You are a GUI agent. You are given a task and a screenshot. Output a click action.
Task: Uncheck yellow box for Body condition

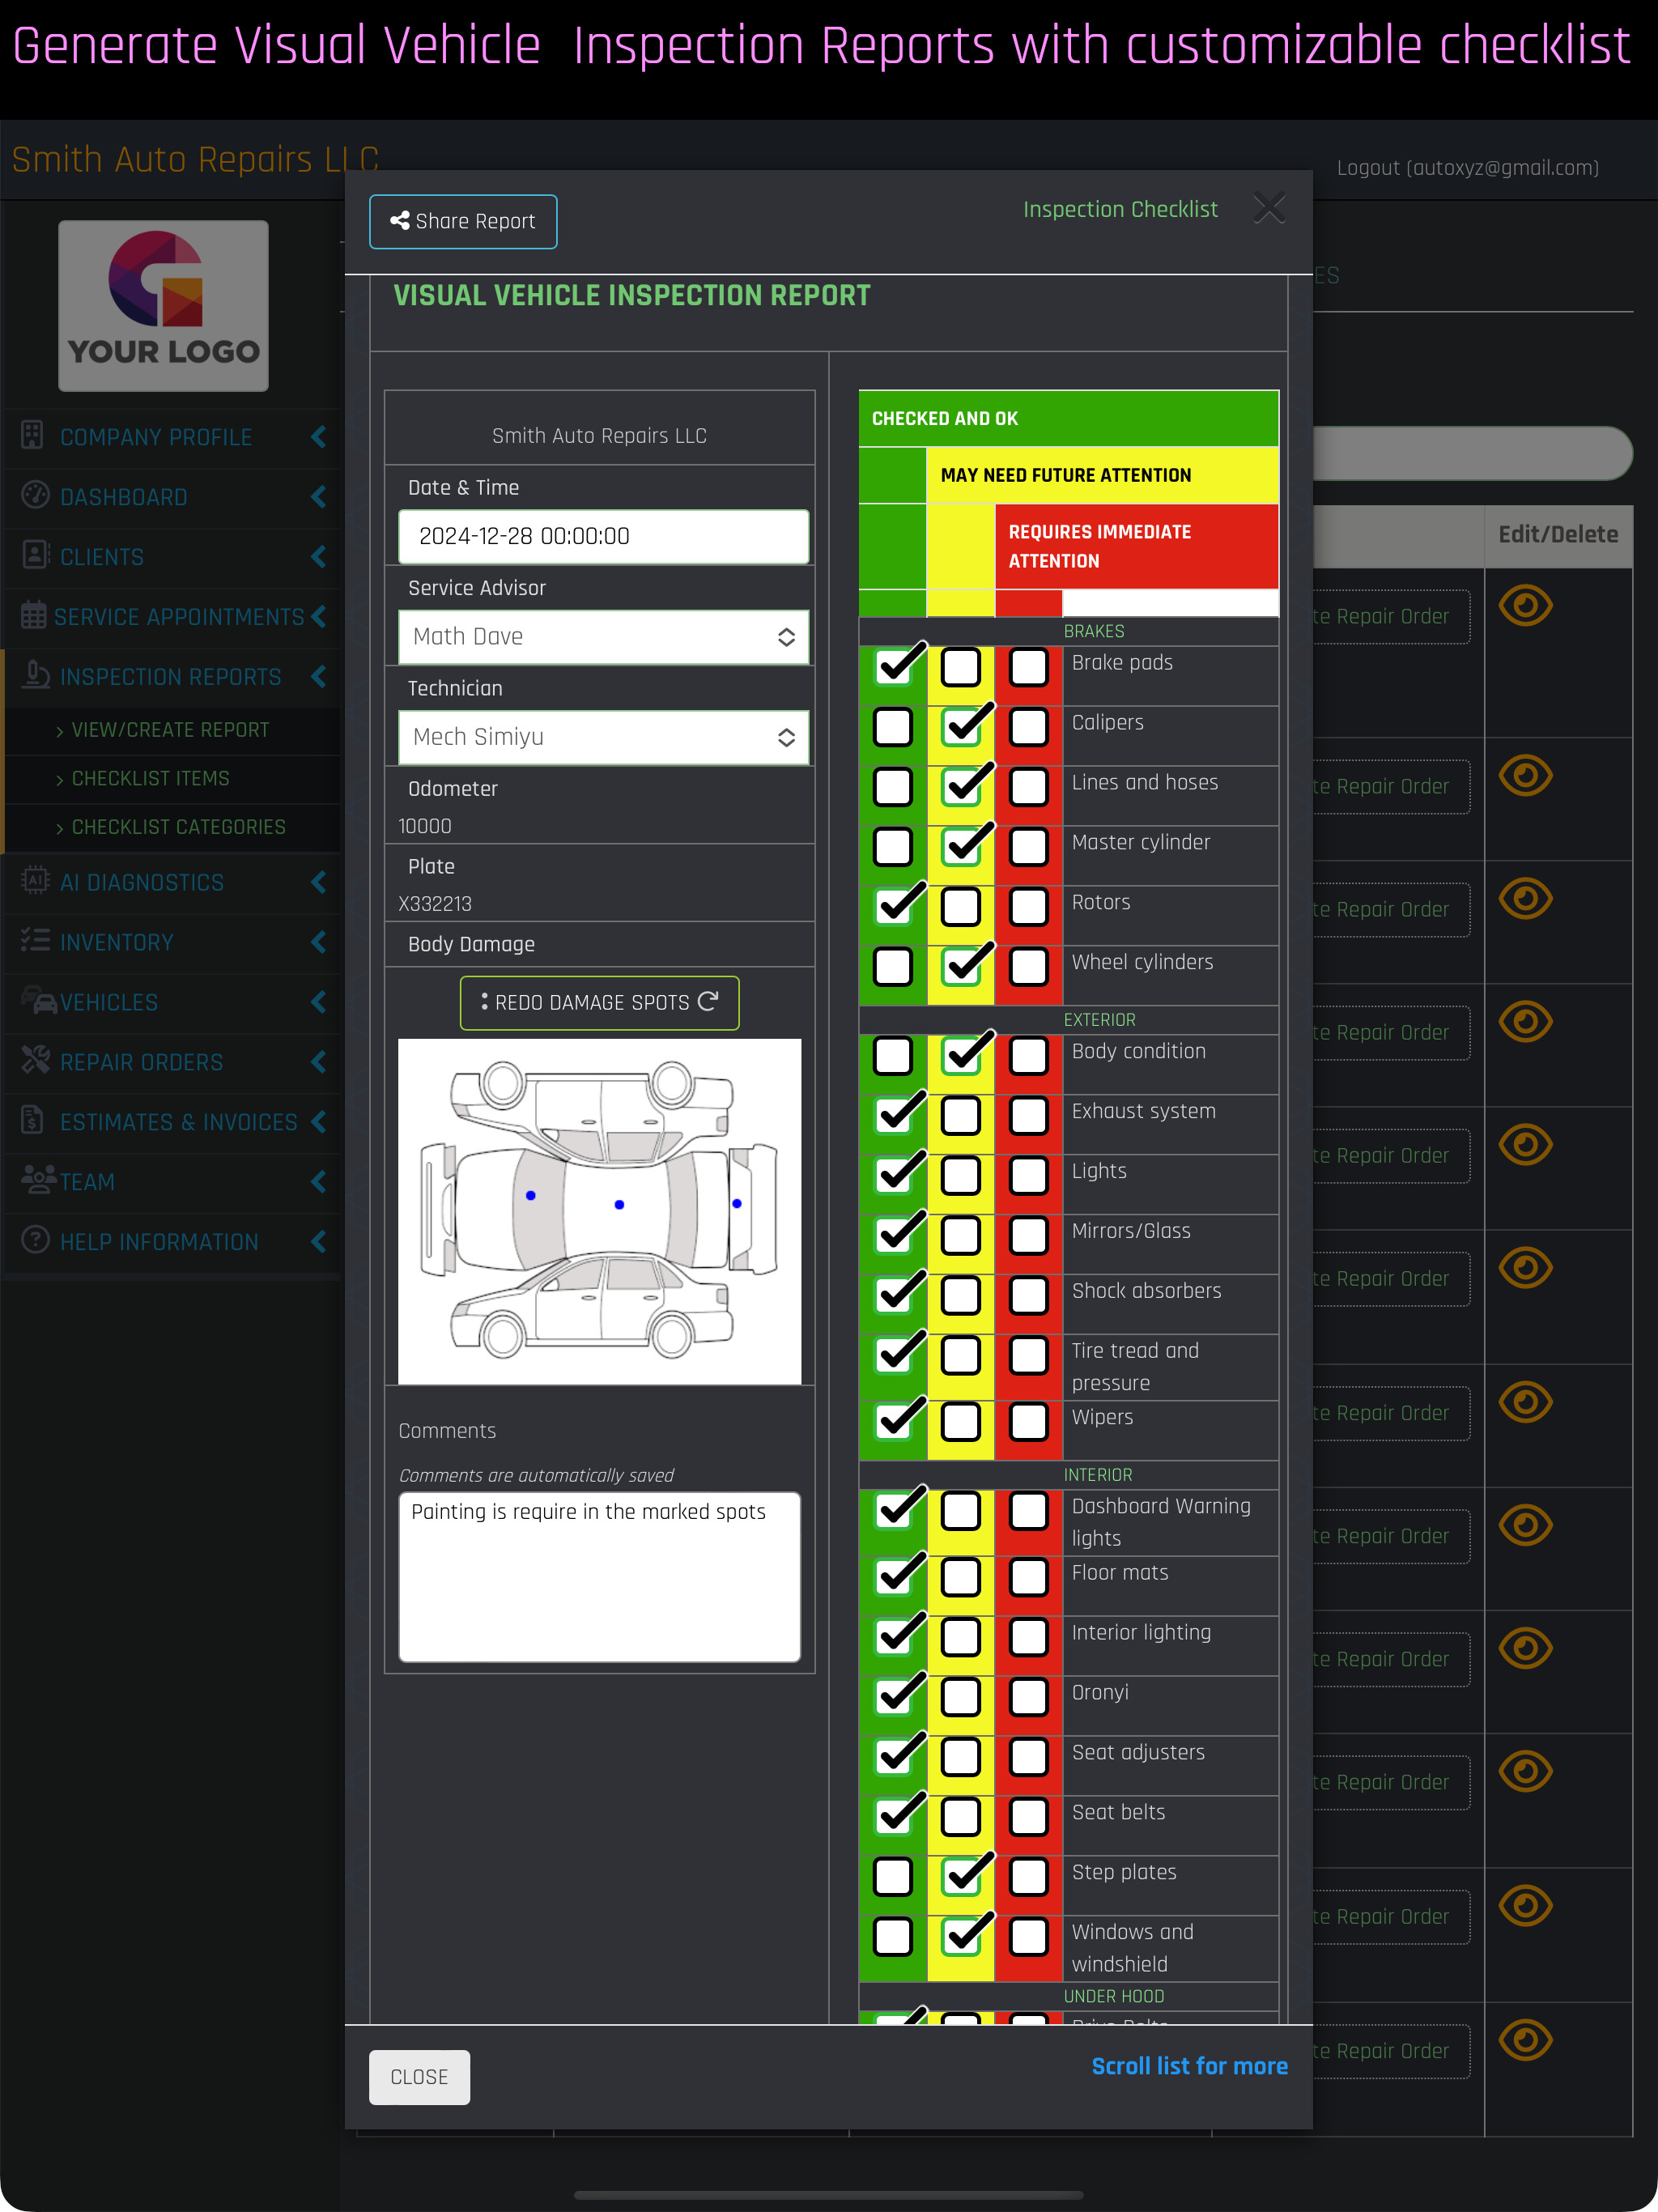tap(961, 1056)
